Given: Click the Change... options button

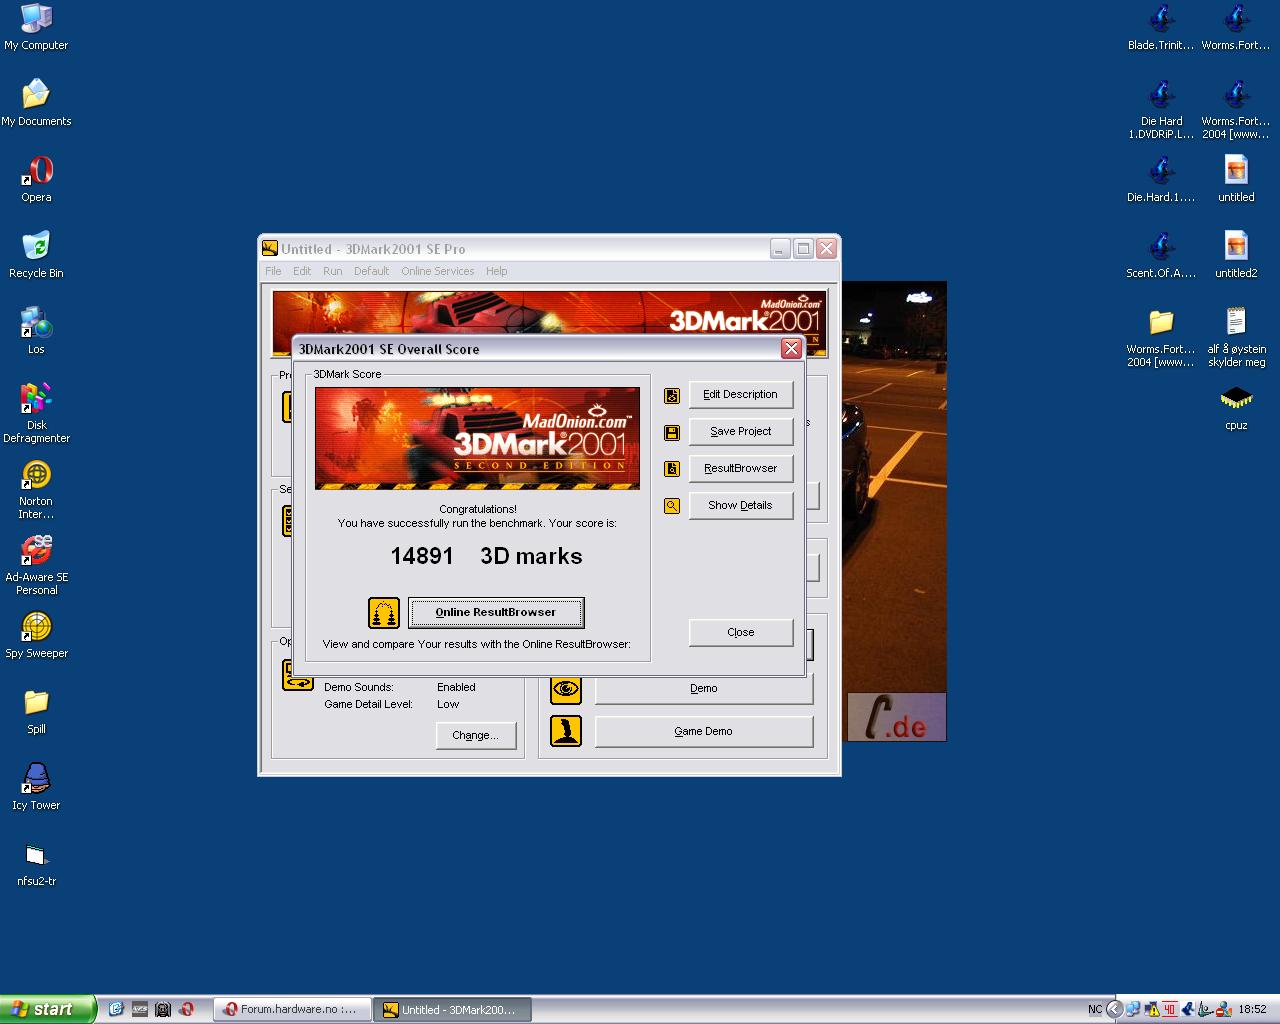Looking at the screenshot, I should [x=475, y=736].
